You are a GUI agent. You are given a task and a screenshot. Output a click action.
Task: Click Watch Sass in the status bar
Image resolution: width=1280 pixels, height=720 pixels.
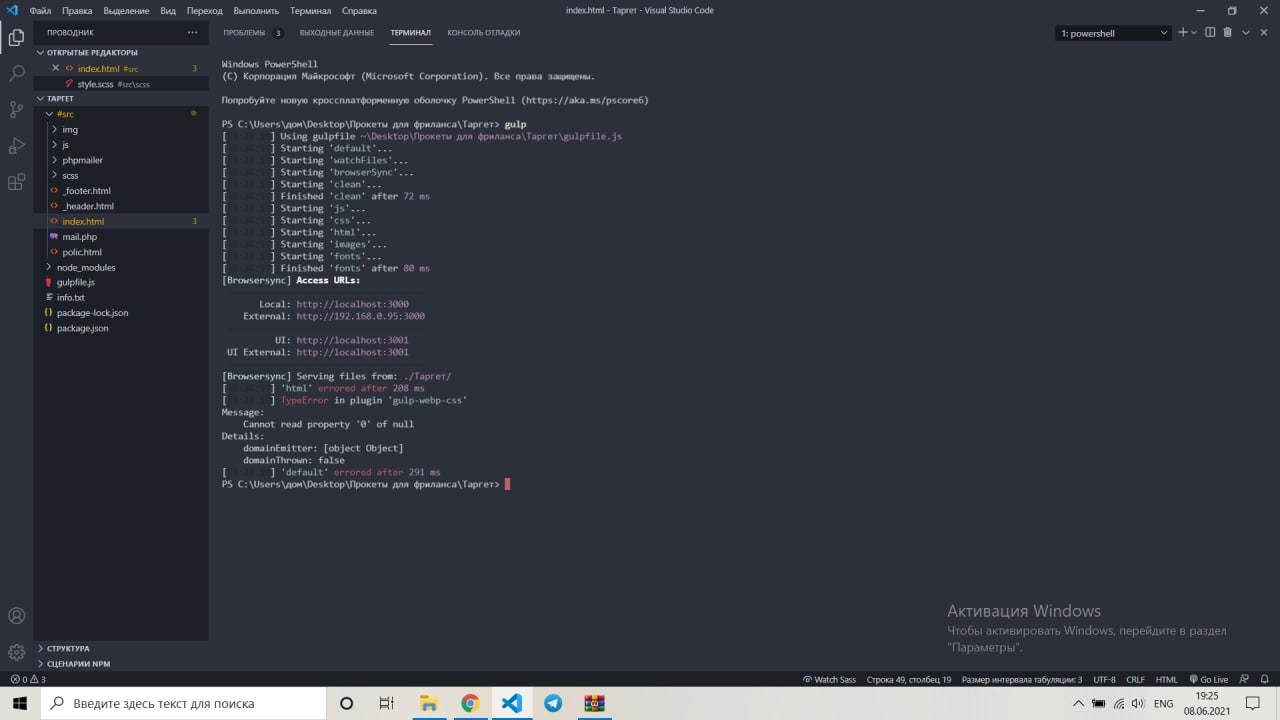829,679
